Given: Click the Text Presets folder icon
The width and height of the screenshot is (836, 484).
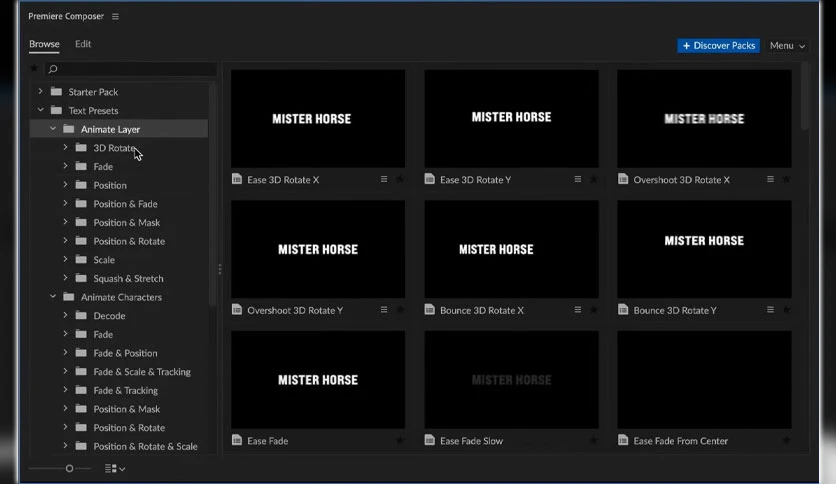Looking at the screenshot, I should point(56,110).
